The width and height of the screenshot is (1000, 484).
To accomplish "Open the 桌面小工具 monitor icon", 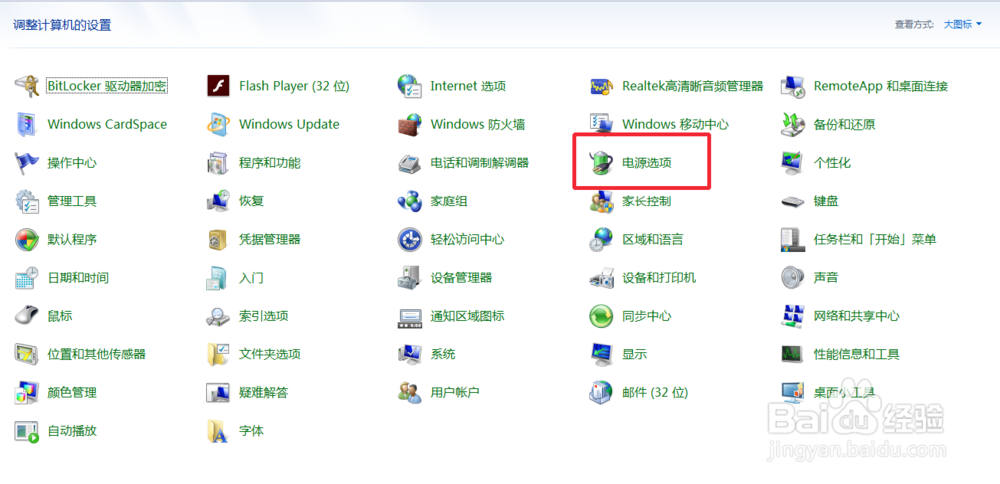I will click(x=793, y=392).
